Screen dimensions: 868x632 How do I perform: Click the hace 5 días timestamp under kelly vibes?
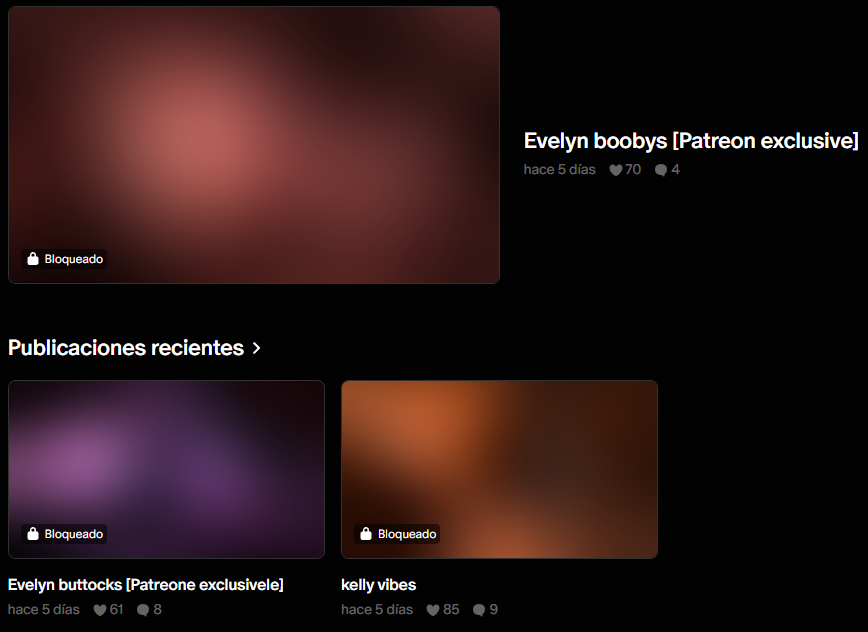click(377, 609)
